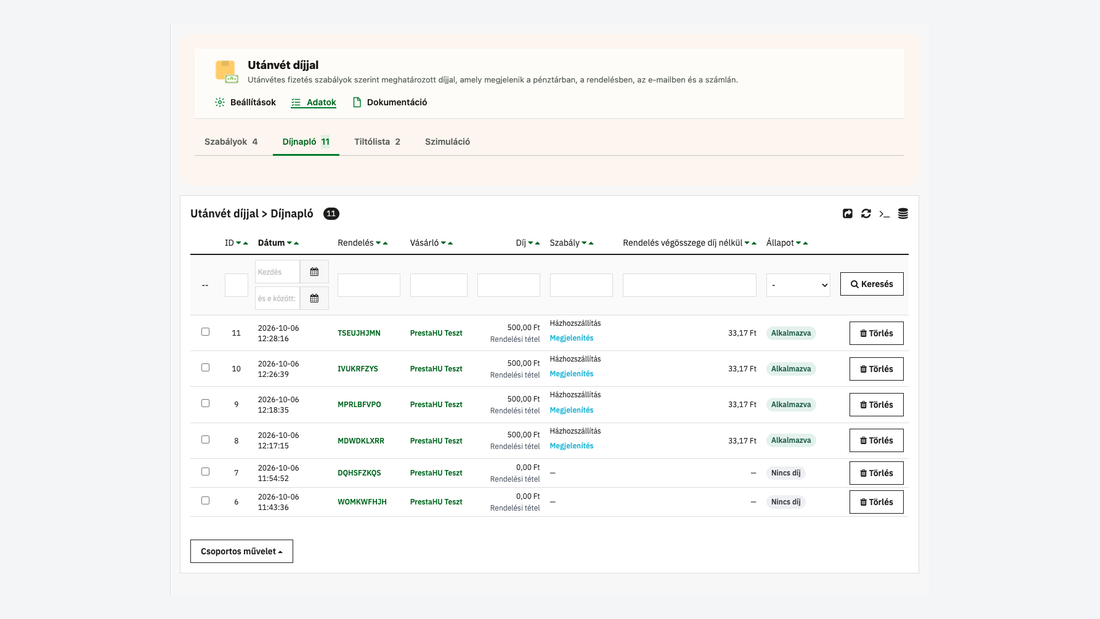Open calendar for Kezdés date field

[314, 272]
